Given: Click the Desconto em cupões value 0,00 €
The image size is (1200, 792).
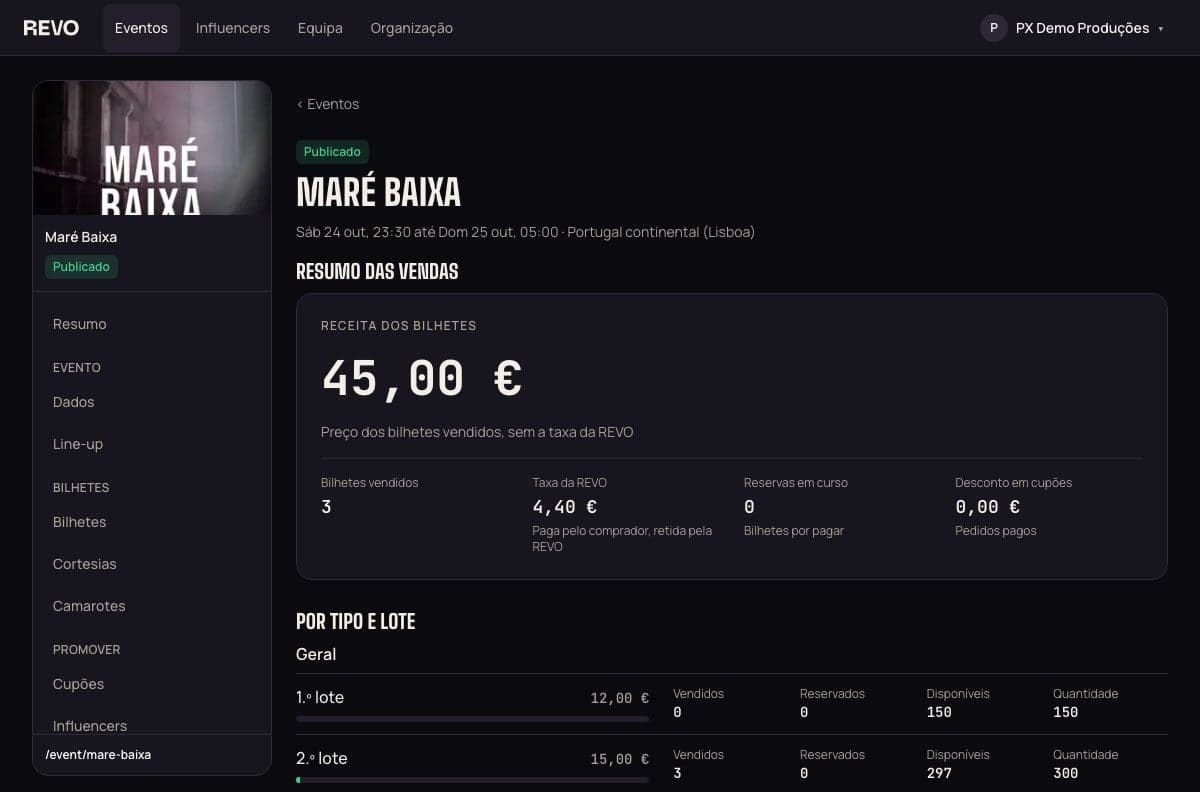Looking at the screenshot, I should click(x=988, y=507).
